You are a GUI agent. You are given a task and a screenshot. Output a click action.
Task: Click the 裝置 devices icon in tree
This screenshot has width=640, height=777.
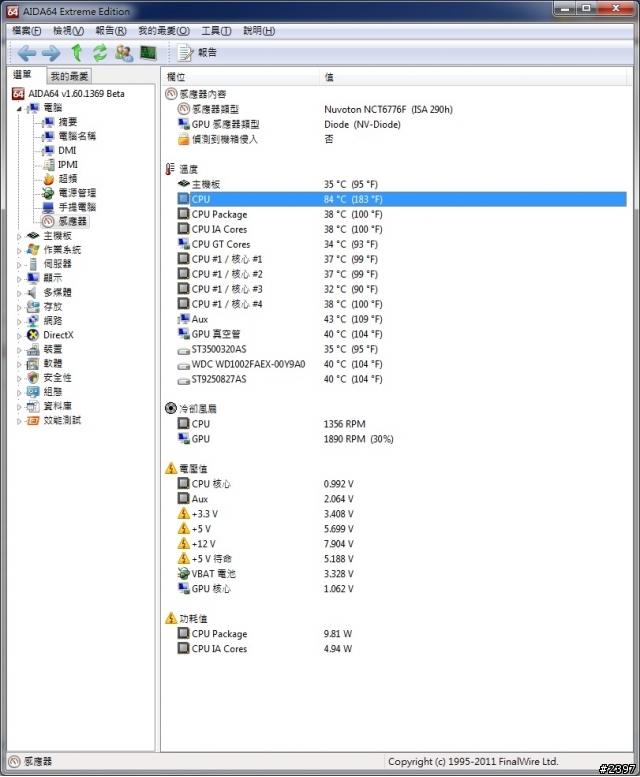(33, 349)
